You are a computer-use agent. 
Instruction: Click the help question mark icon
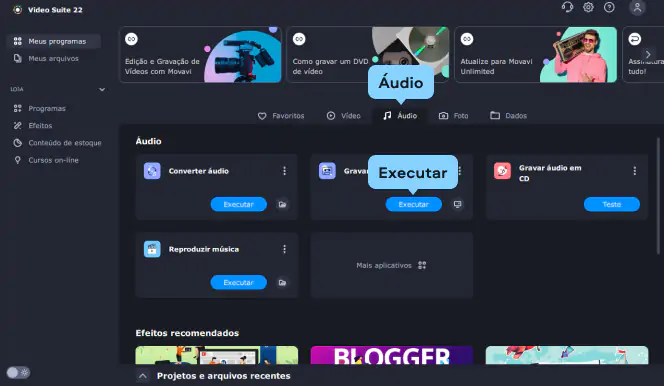pyautogui.click(x=609, y=7)
